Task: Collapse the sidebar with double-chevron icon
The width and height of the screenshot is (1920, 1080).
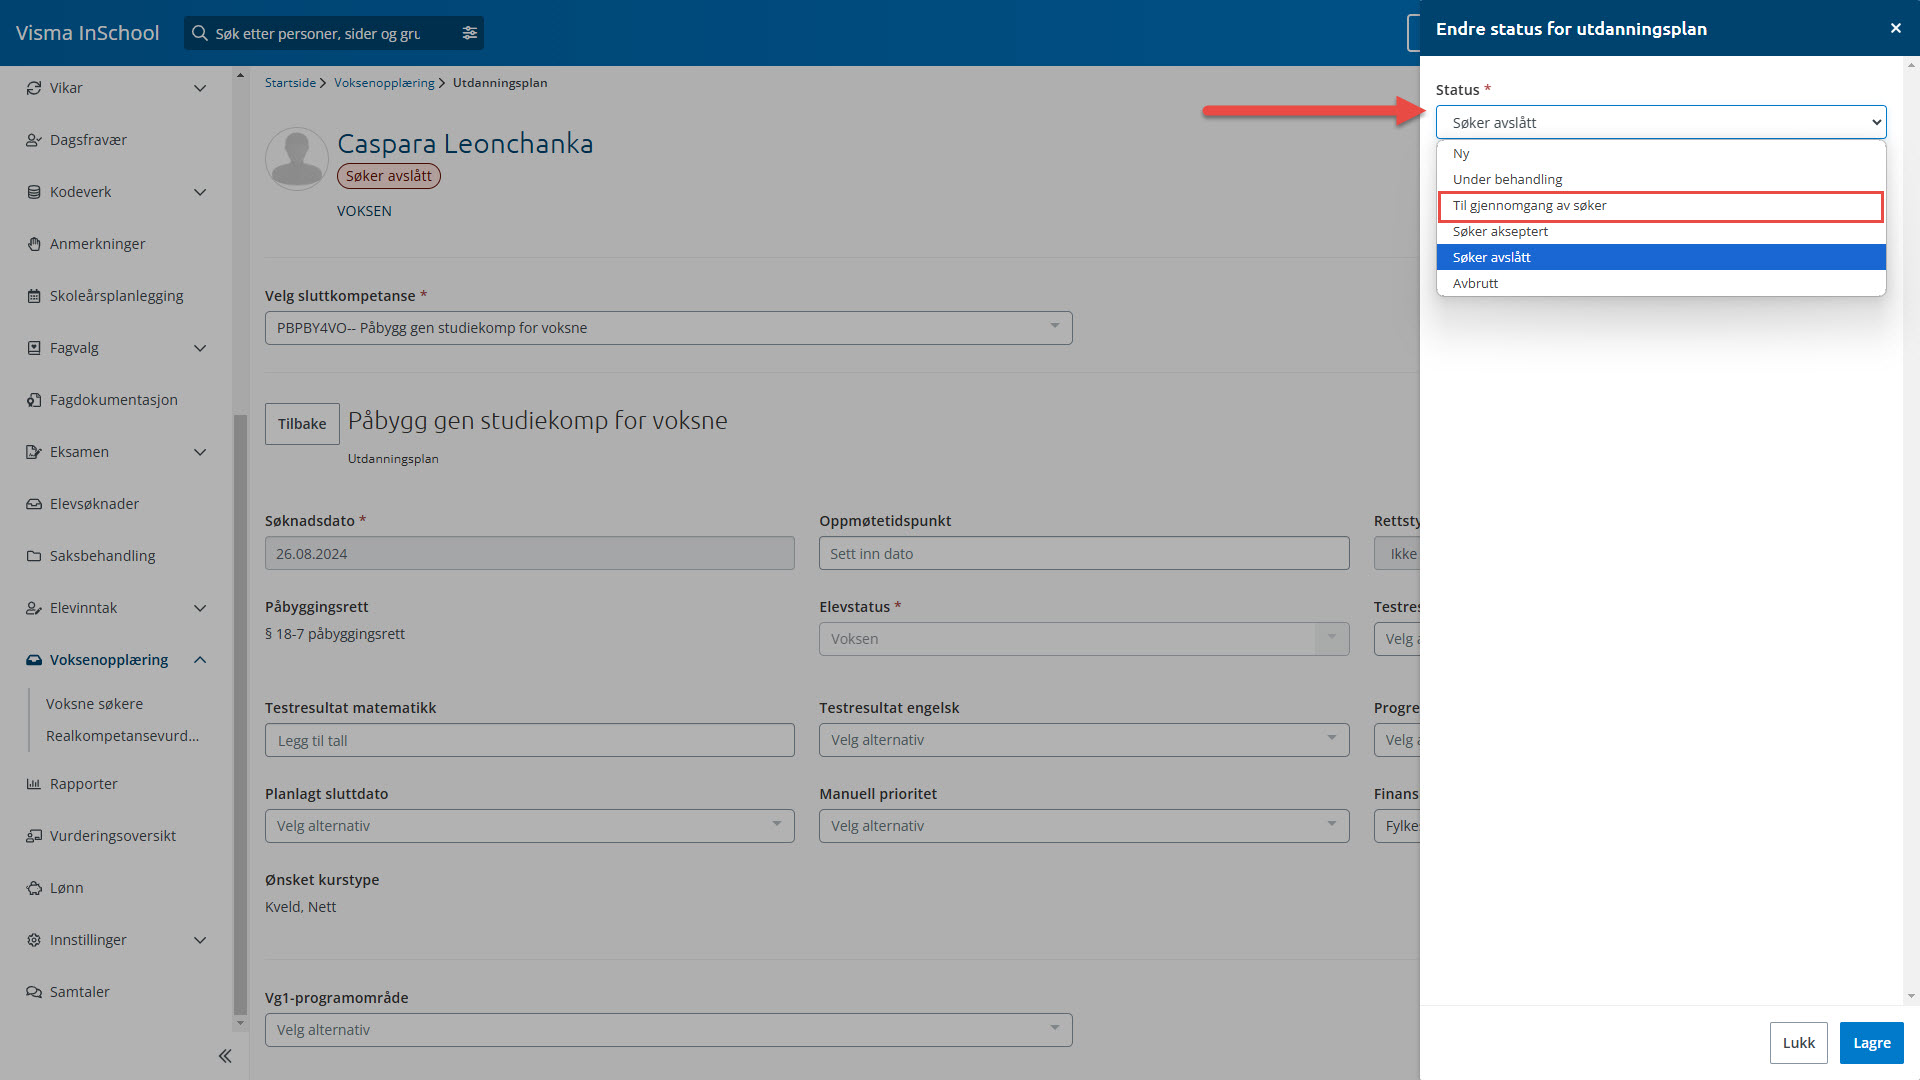Action: pyautogui.click(x=225, y=1056)
